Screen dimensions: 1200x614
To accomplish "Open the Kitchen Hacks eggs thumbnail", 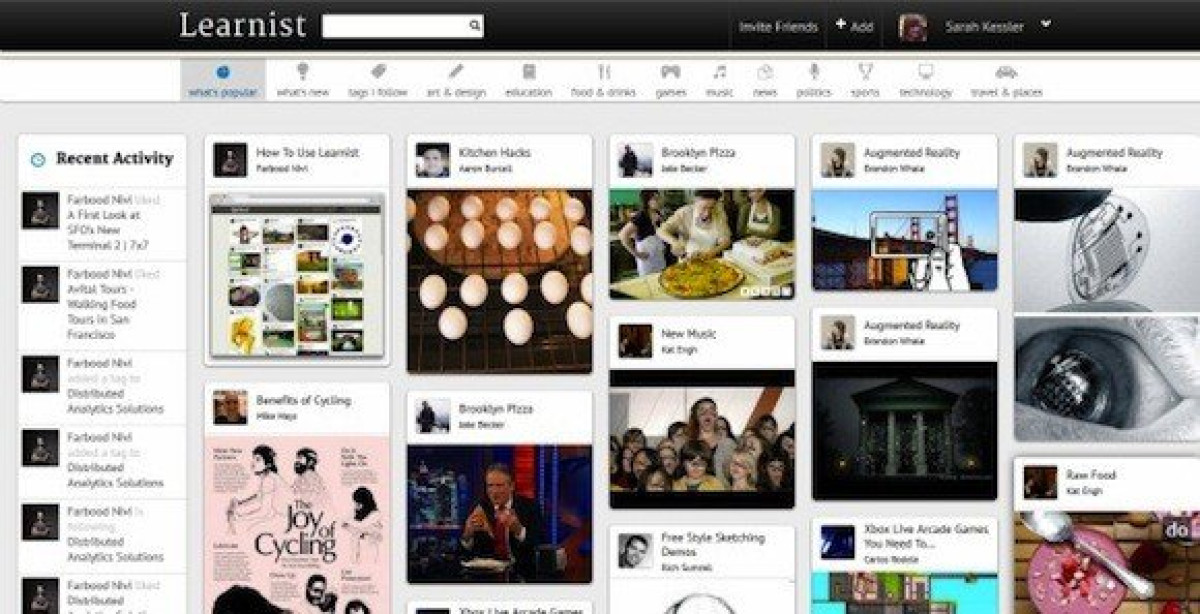I will pyautogui.click(x=499, y=281).
